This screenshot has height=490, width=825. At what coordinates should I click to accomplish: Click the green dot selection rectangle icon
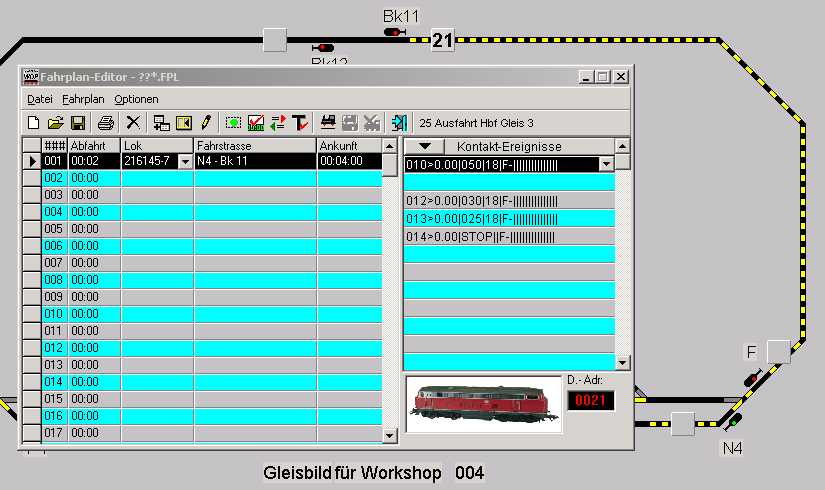click(233, 123)
